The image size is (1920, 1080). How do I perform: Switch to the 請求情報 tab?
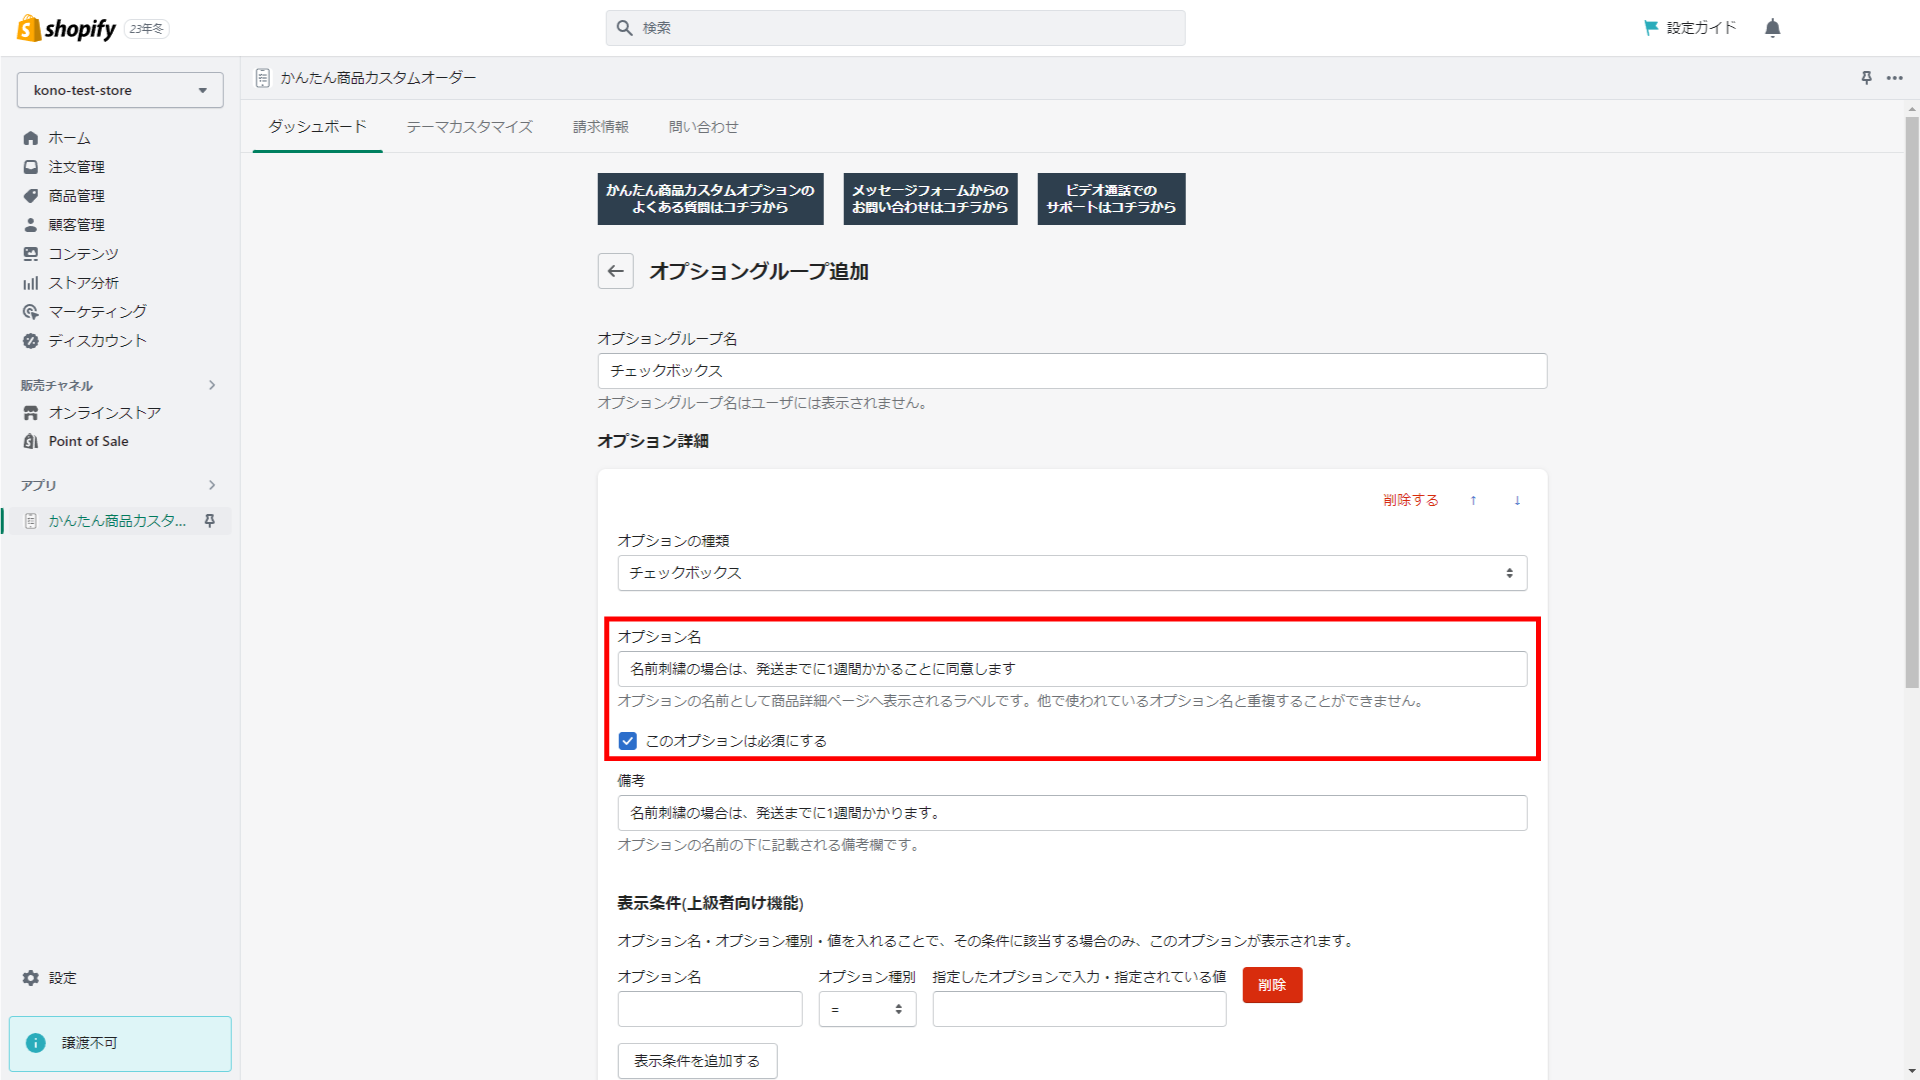tap(599, 127)
